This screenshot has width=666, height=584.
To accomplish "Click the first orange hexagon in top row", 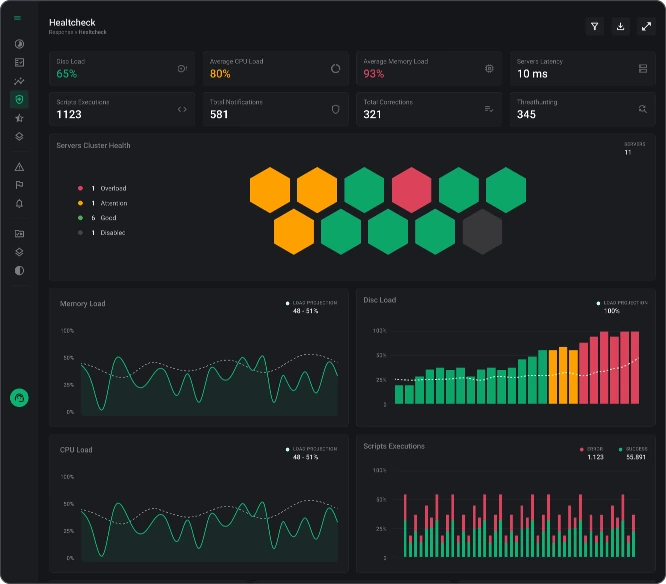I will pyautogui.click(x=270, y=190).
